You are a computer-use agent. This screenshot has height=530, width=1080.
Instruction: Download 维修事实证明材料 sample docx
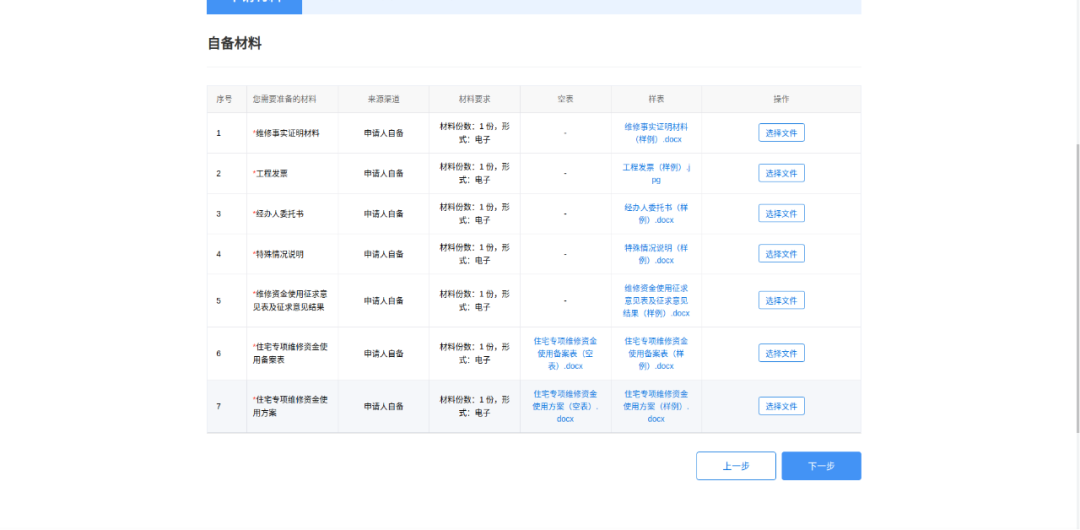(656, 133)
